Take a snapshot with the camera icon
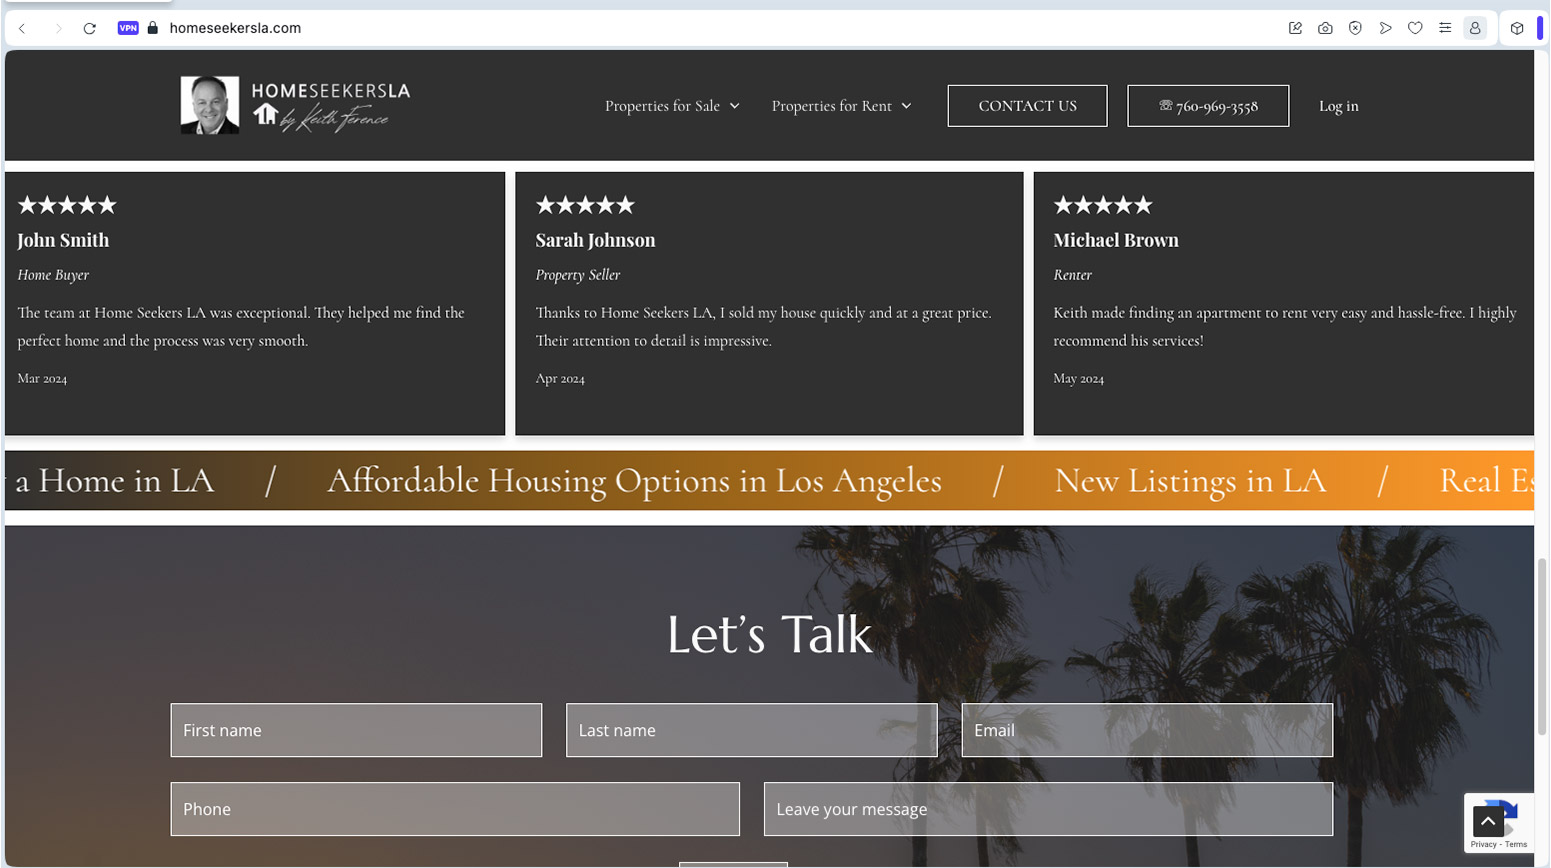 [1325, 28]
